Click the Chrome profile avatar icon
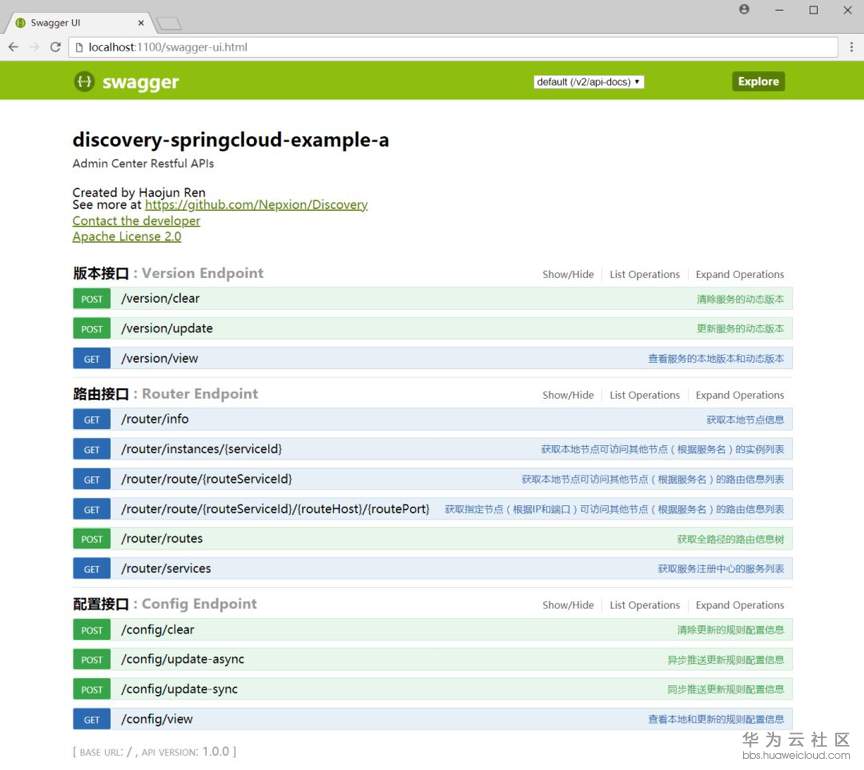 tap(744, 9)
